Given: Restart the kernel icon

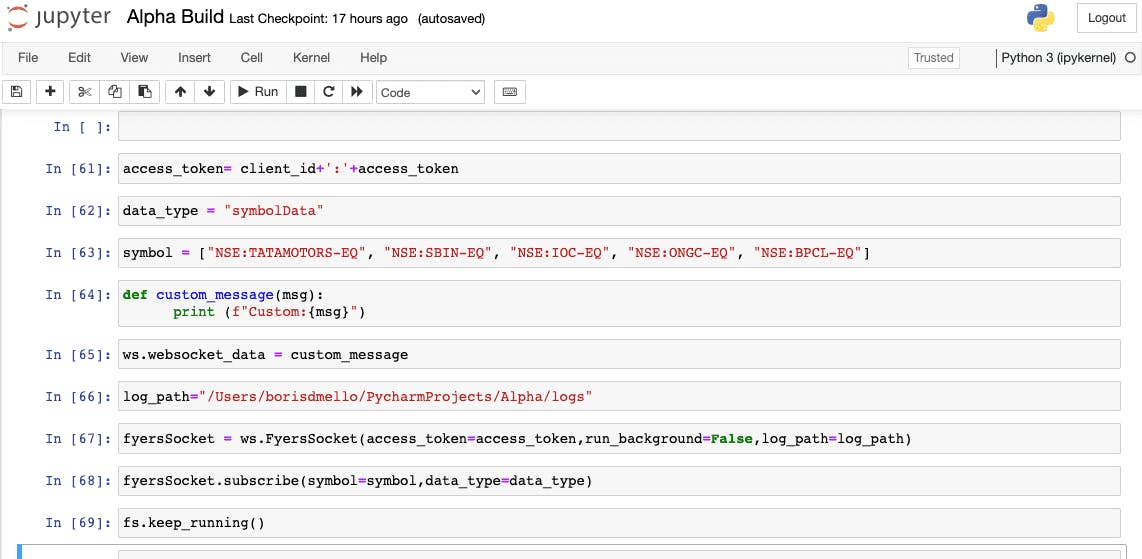Looking at the screenshot, I should (327, 92).
